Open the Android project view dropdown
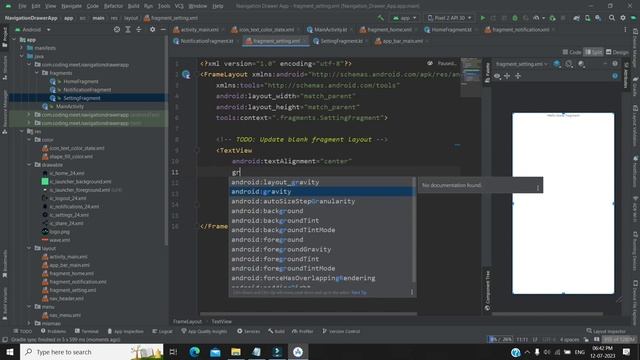Screen dimensions: 640x360 point(33,30)
